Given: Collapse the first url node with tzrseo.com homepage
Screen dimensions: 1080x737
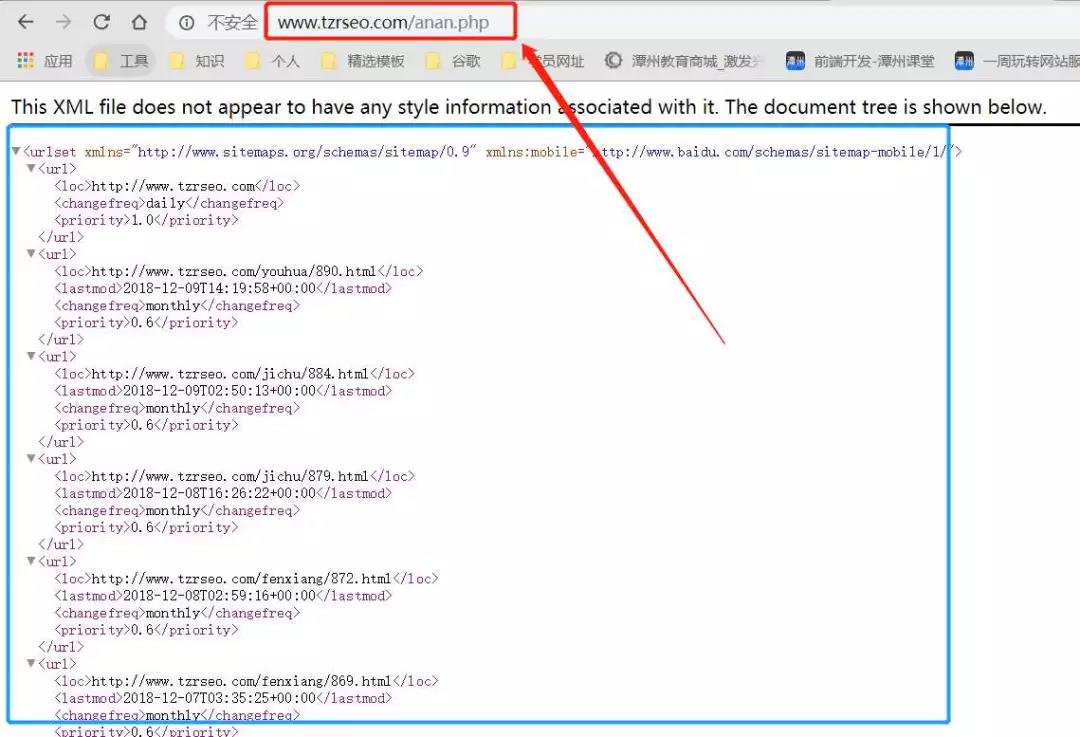Looking at the screenshot, I should (31, 169).
